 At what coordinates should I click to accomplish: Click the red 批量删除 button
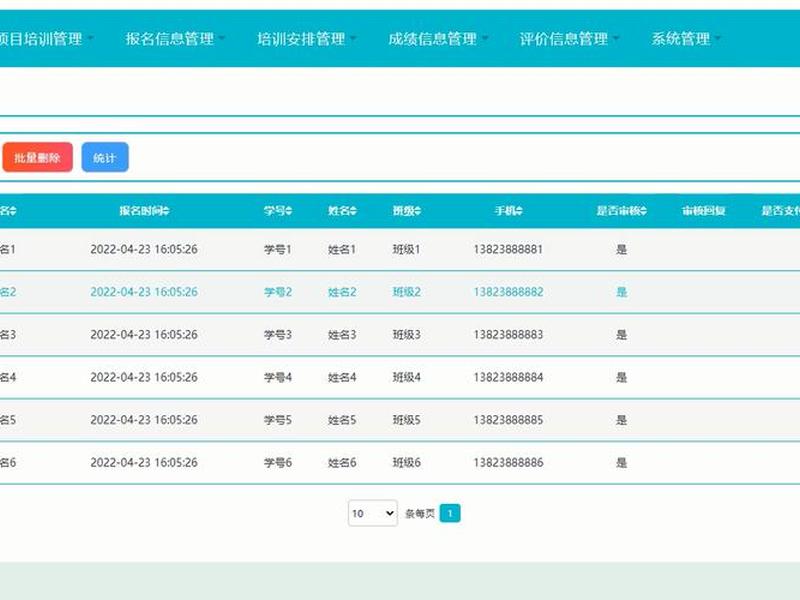point(37,157)
